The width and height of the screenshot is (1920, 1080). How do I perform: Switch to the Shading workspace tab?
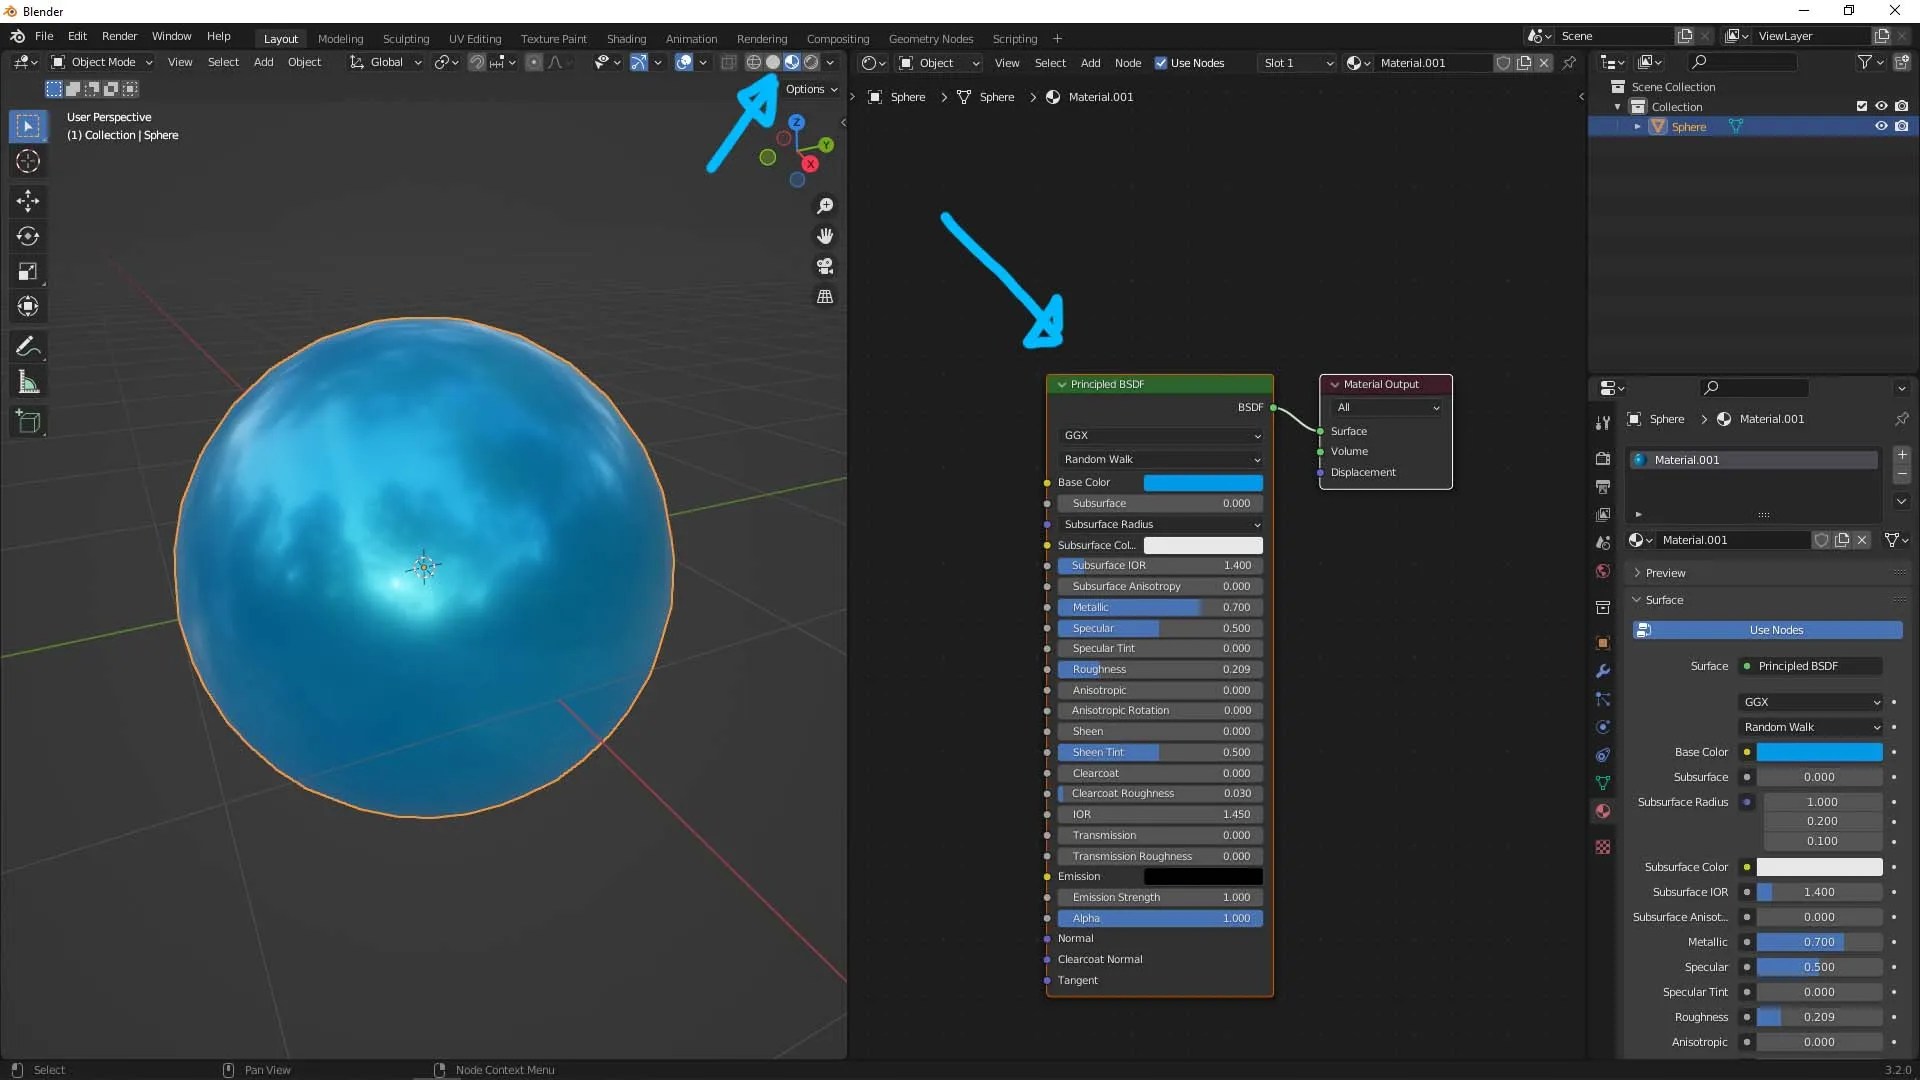pos(626,39)
